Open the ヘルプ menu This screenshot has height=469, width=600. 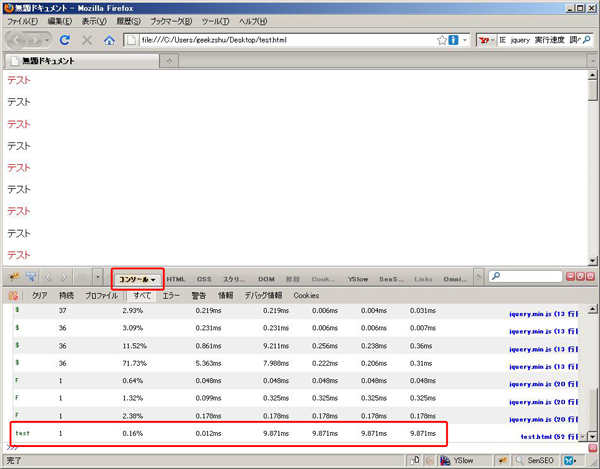253,21
